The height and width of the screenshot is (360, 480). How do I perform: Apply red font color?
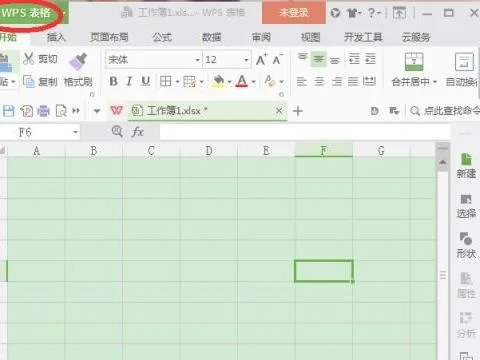click(x=242, y=81)
